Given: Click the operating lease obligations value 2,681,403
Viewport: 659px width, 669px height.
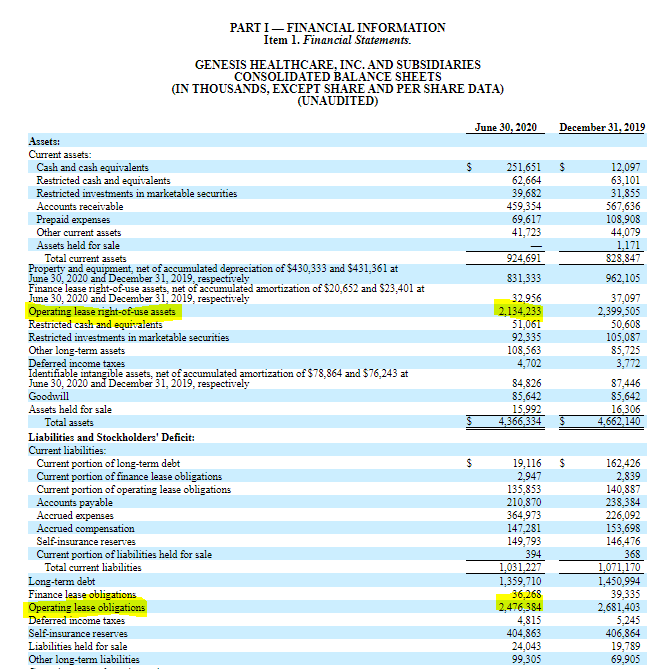Looking at the screenshot, I should [619, 607].
